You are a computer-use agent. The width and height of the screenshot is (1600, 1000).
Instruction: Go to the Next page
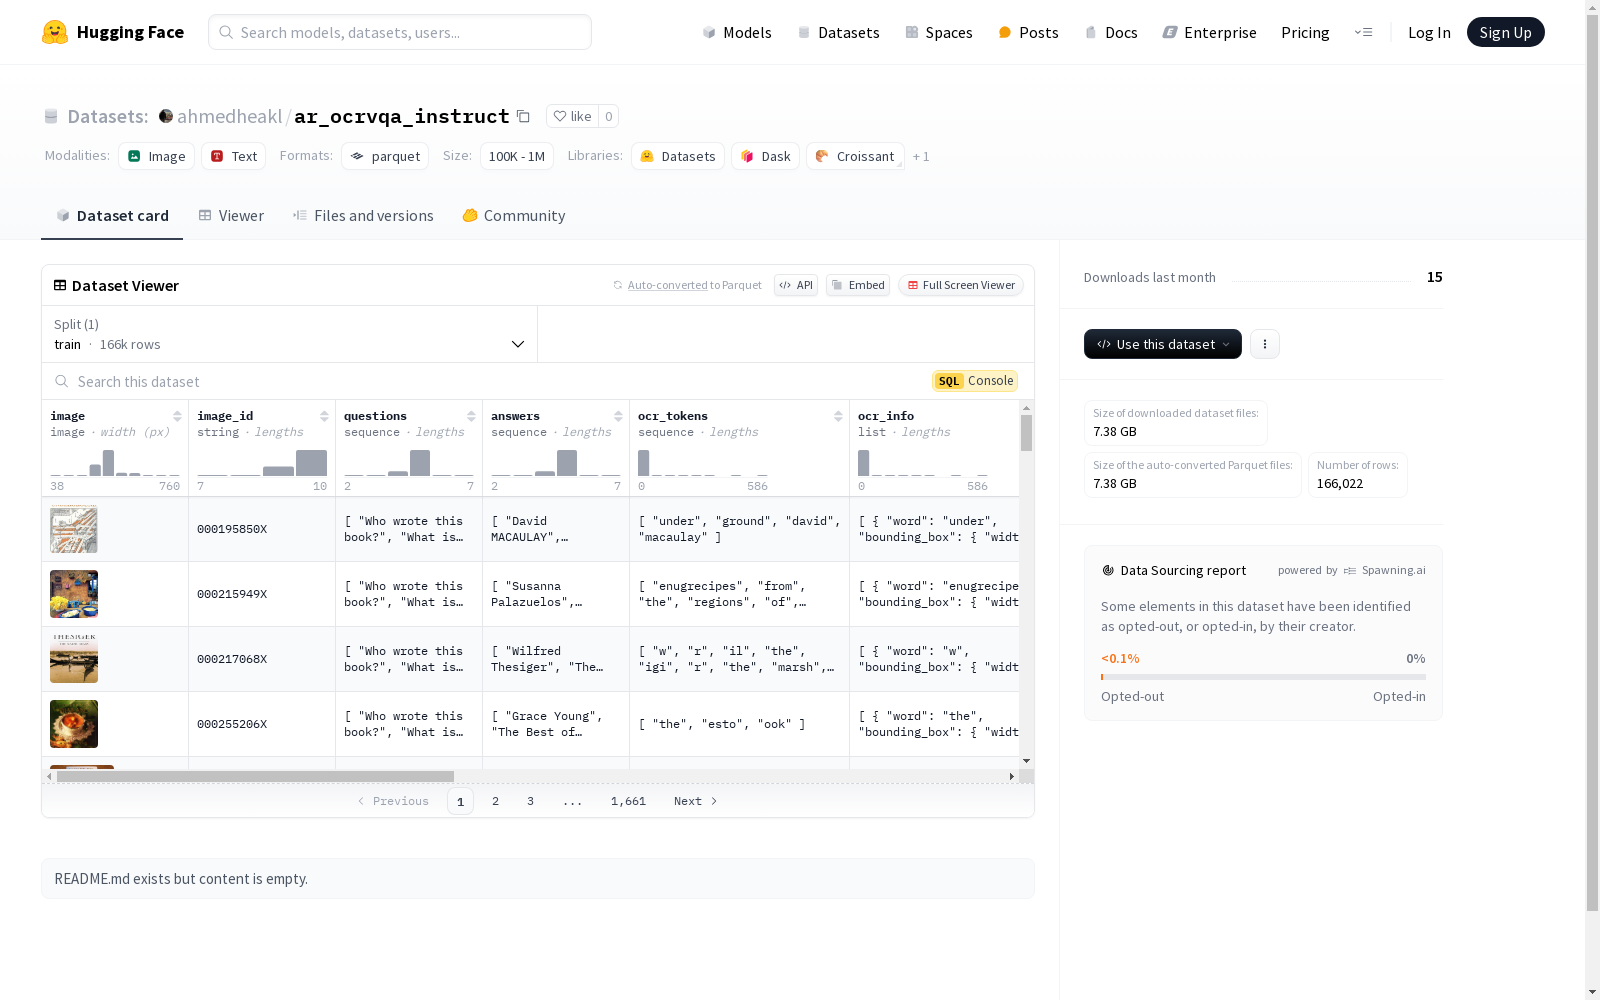pyautogui.click(x=696, y=801)
